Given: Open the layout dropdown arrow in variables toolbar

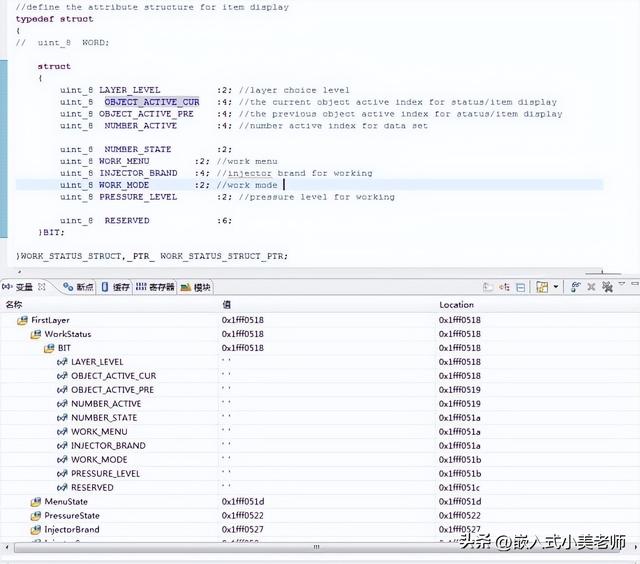Looking at the screenshot, I should (x=555, y=287).
